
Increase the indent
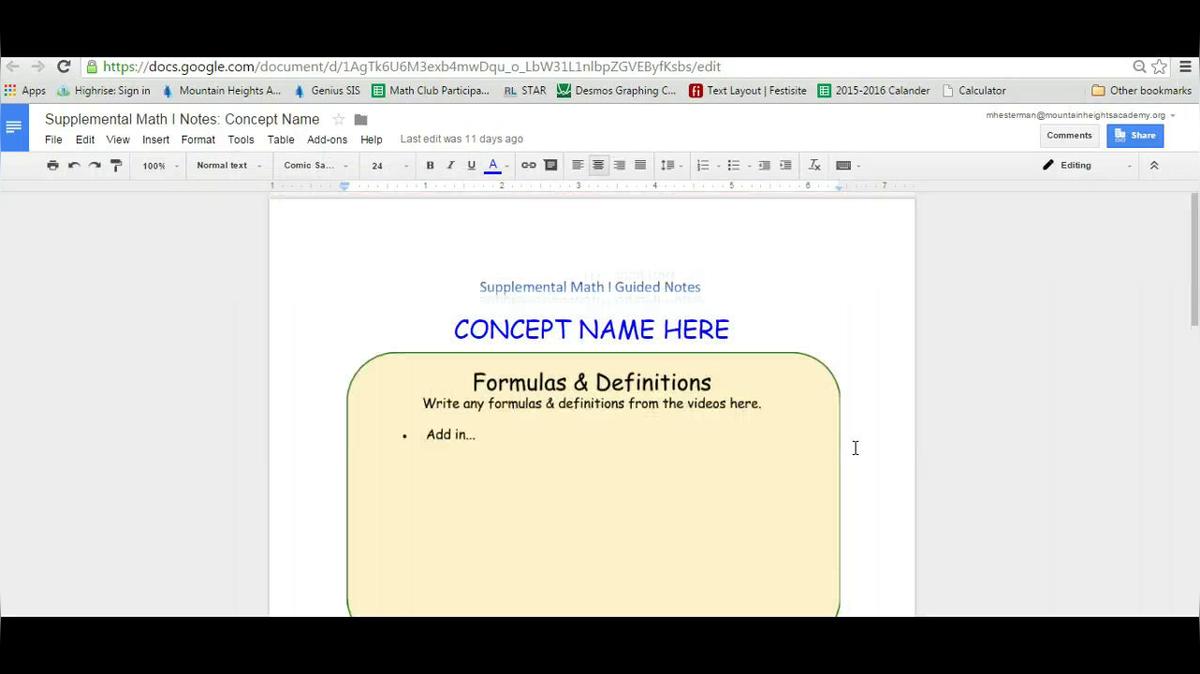pos(785,165)
